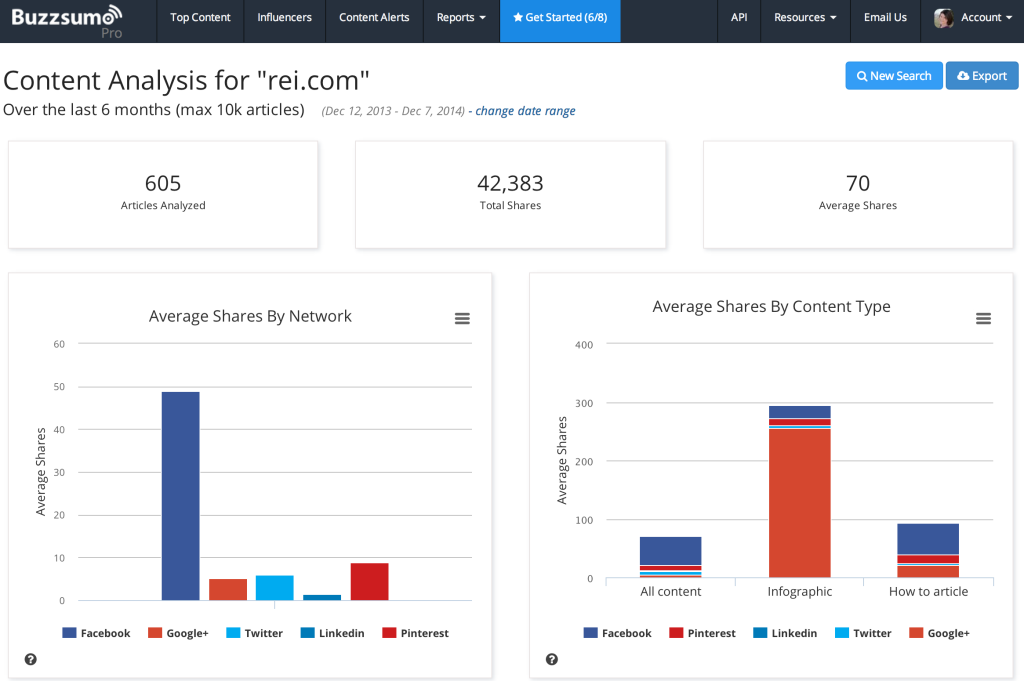
Task: Click the Content Analysis for "rei.com" heading
Action: pos(186,81)
